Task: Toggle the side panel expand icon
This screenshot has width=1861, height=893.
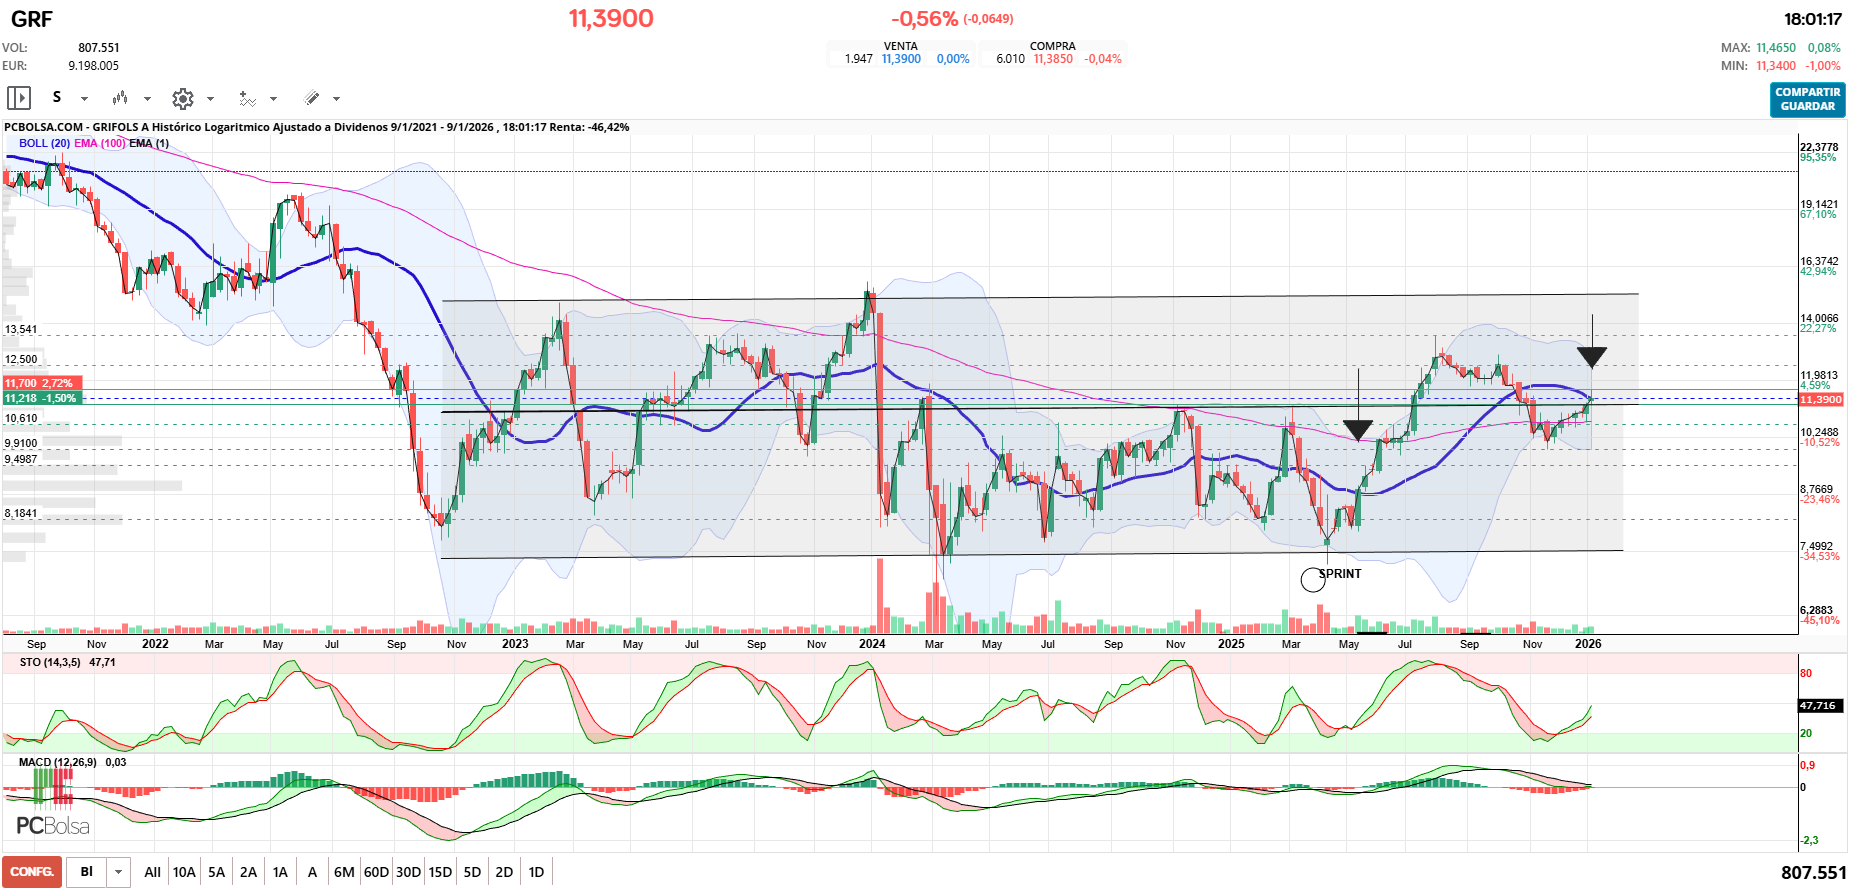Action: (x=19, y=98)
